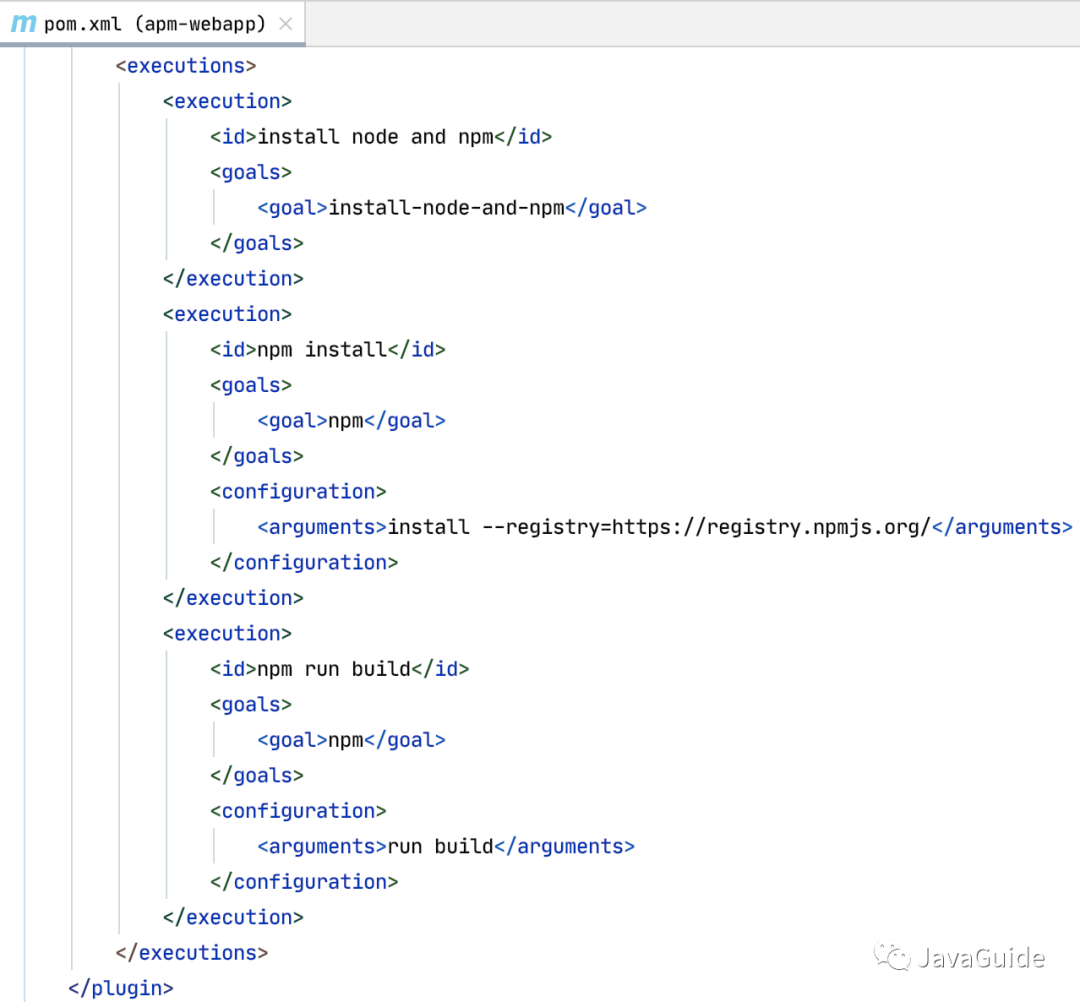The image size is (1080, 1002).
Task: Click the closing </id> tag after 'npm run build'
Action: pos(440,669)
